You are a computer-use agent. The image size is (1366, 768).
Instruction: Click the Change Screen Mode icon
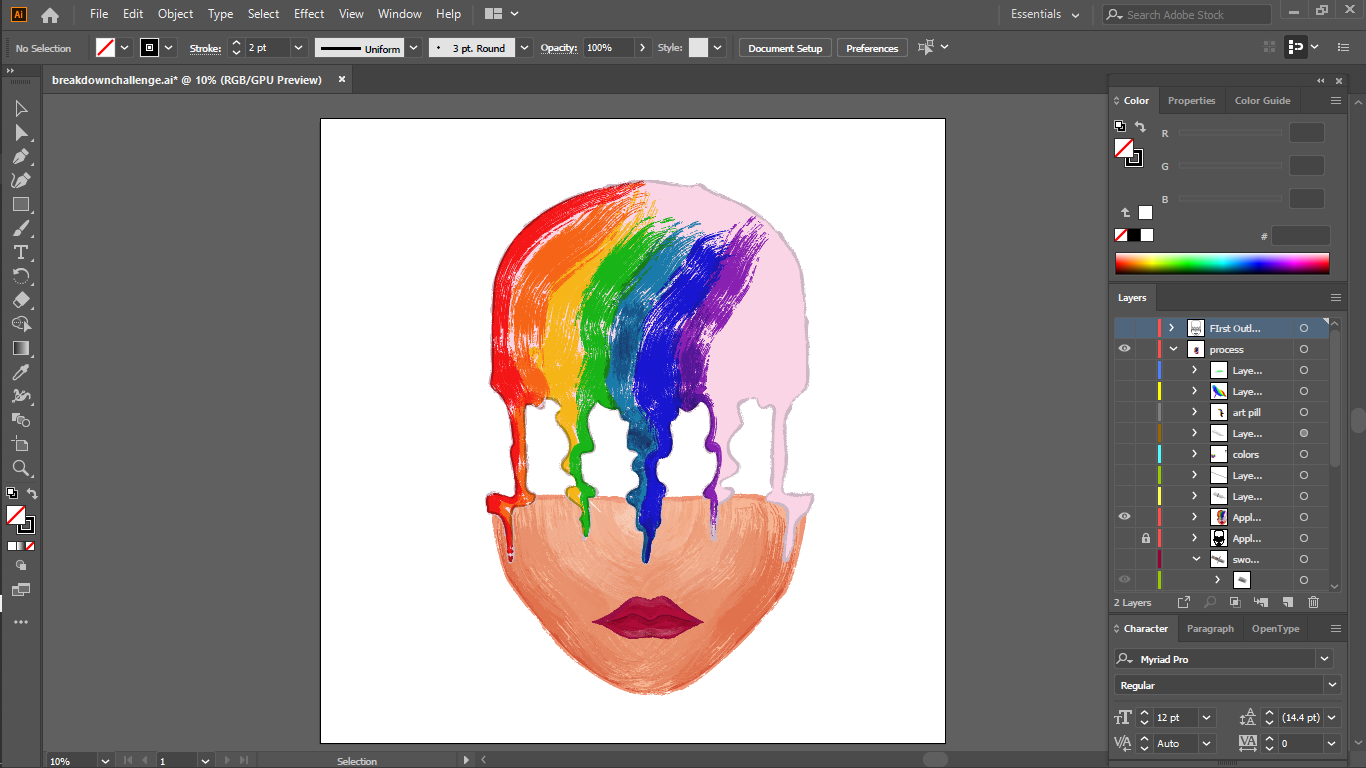click(x=21, y=590)
